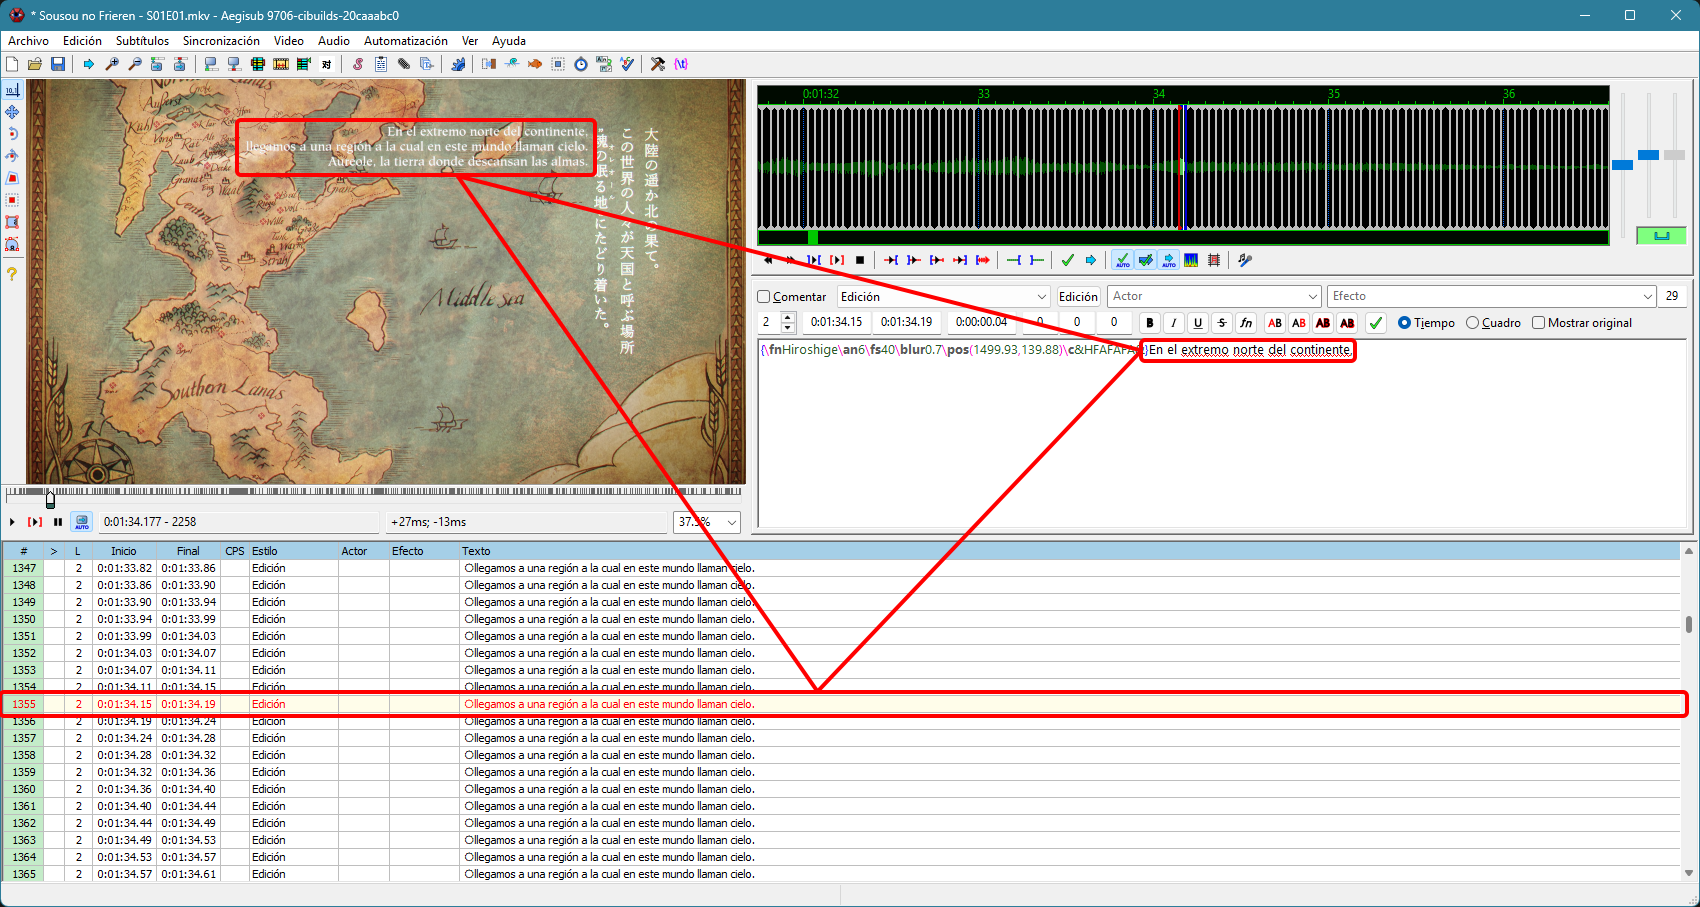Pause the video playback
Viewport: 1700px width, 907px height.
(x=58, y=522)
